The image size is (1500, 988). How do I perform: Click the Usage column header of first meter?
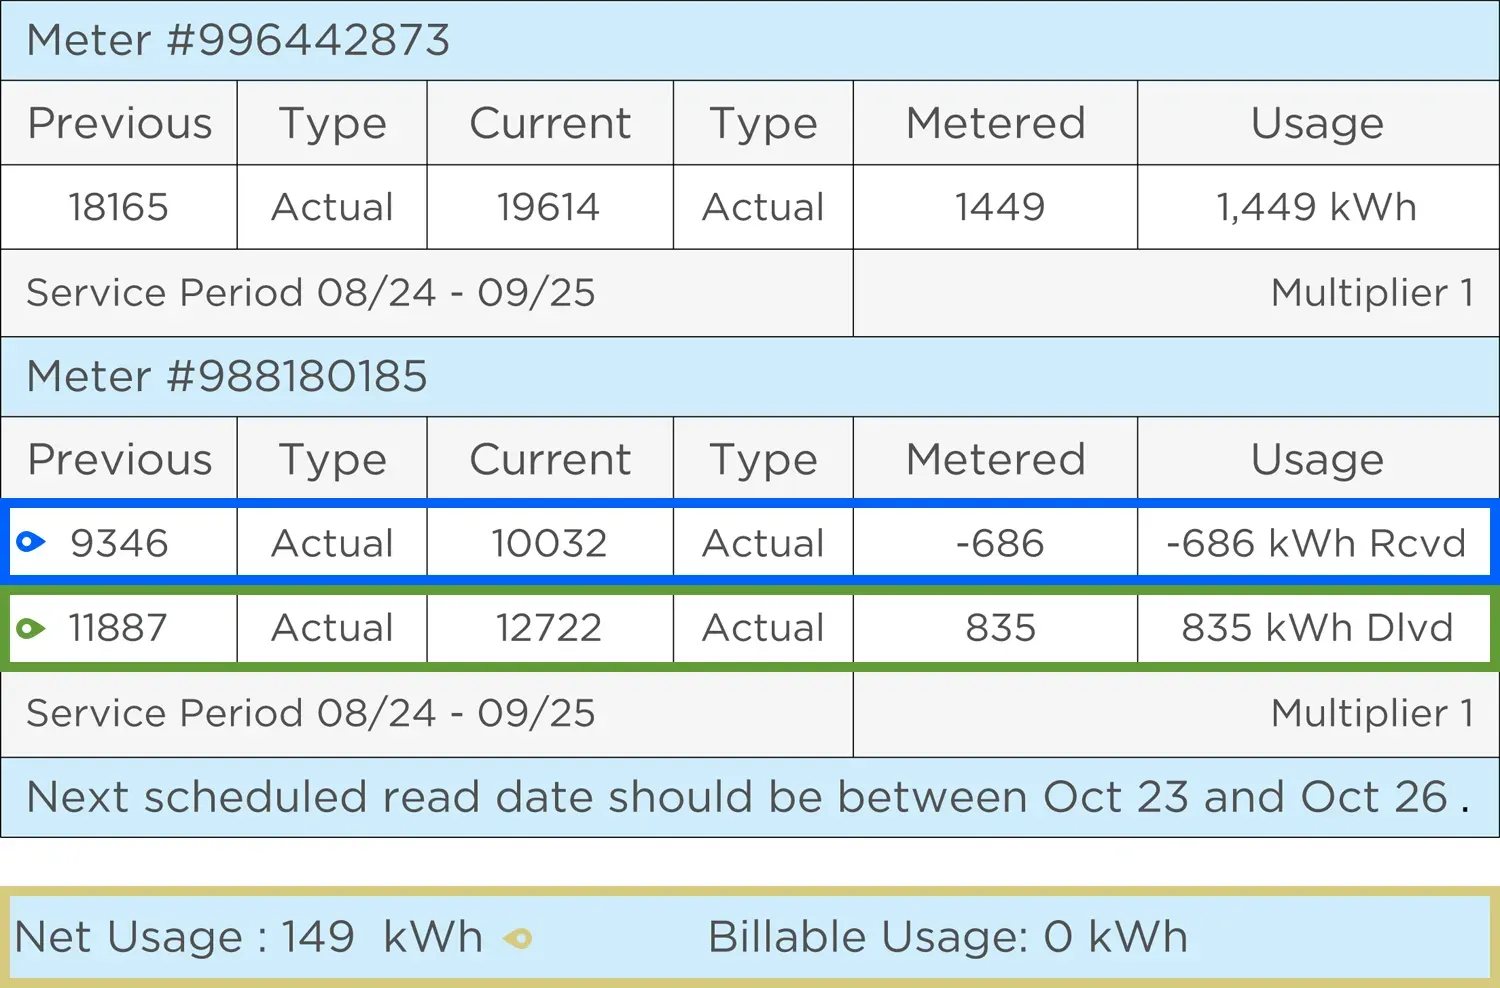coord(1318,123)
